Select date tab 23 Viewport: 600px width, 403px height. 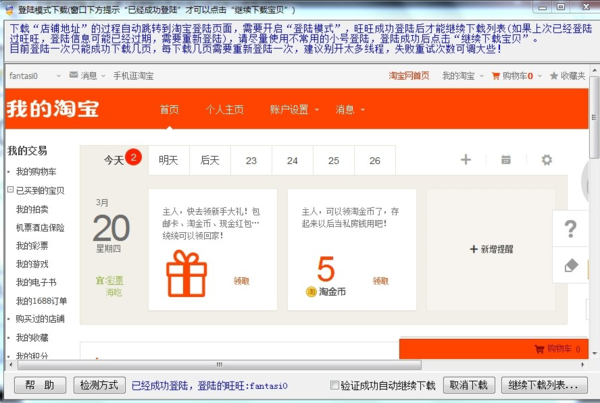(251, 160)
